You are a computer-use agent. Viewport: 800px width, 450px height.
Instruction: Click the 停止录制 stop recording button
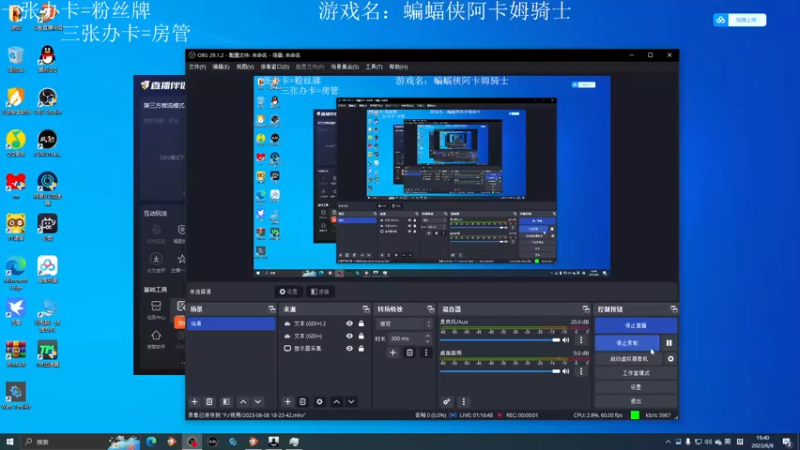627,343
